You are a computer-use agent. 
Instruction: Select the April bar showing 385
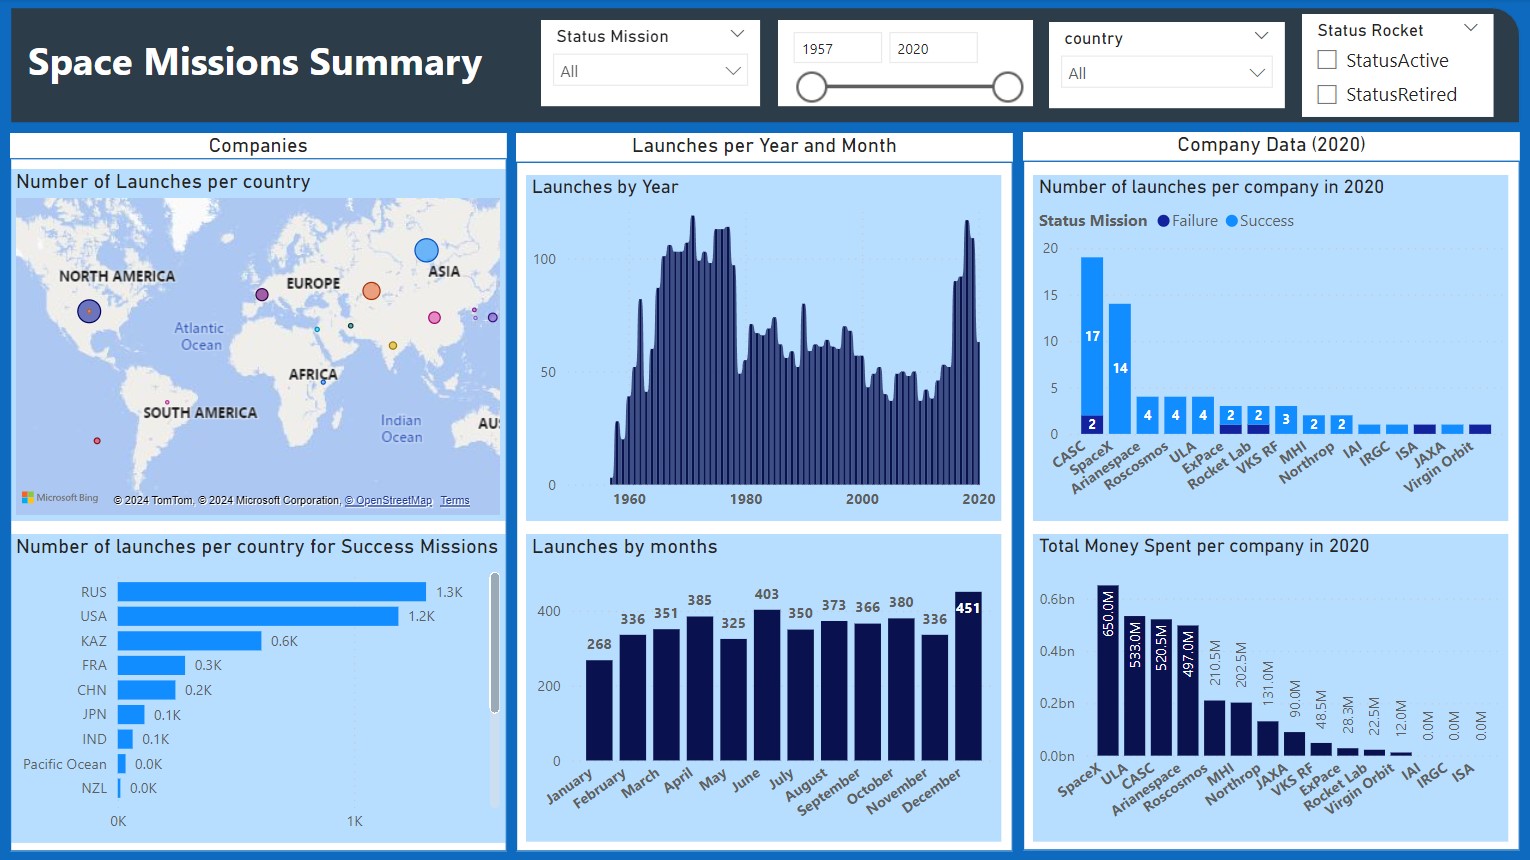coord(700,688)
